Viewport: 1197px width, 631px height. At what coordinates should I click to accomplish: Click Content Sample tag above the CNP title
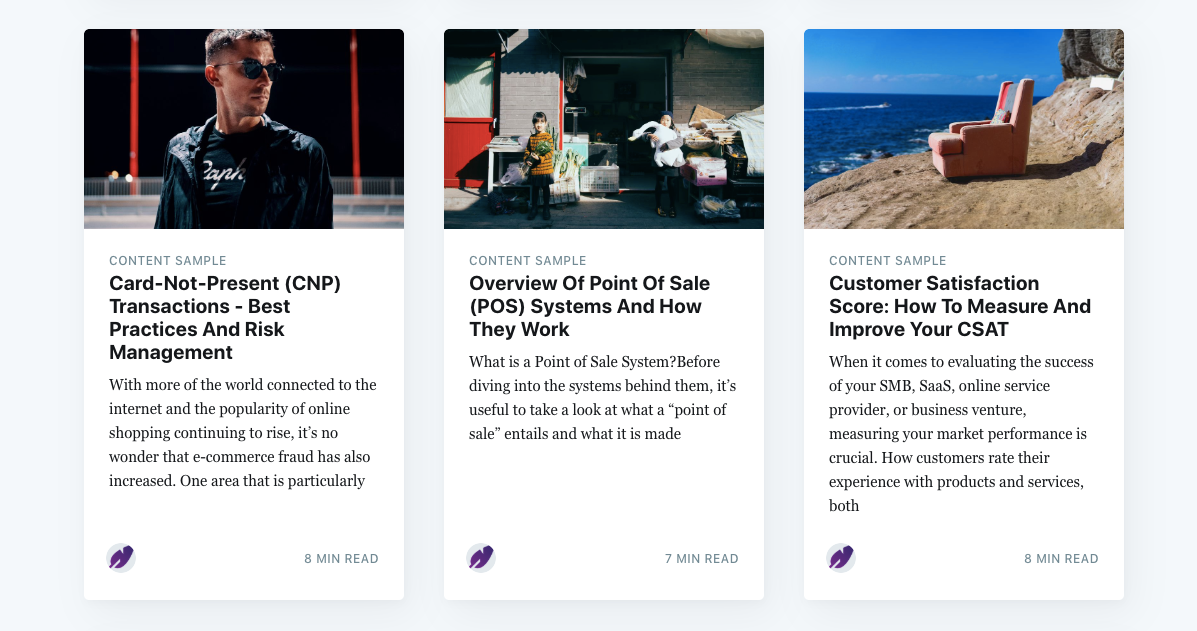point(167,260)
